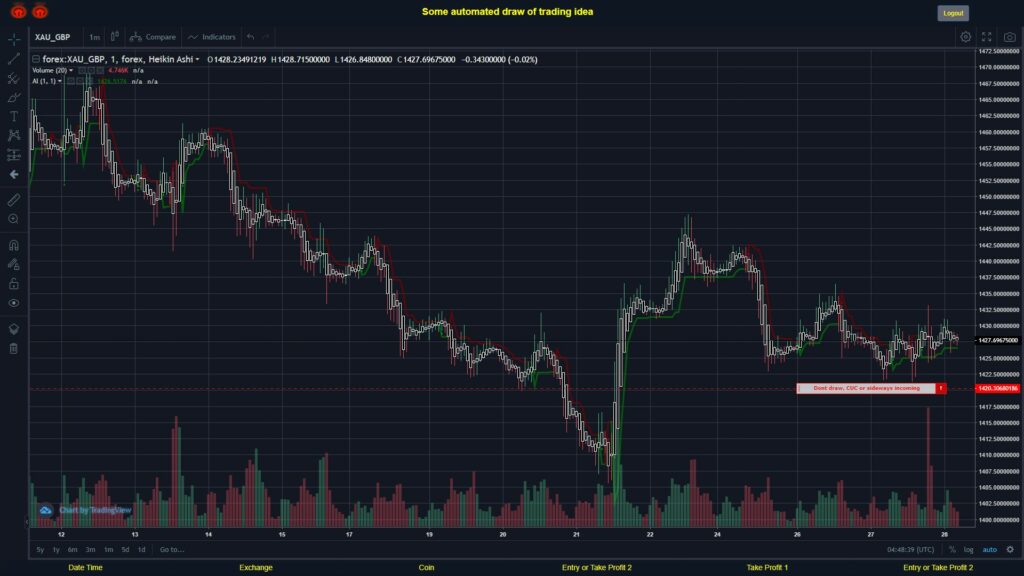Viewport: 1024px width, 576px height.
Task: Click the Date Time column header
Action: tap(86, 568)
